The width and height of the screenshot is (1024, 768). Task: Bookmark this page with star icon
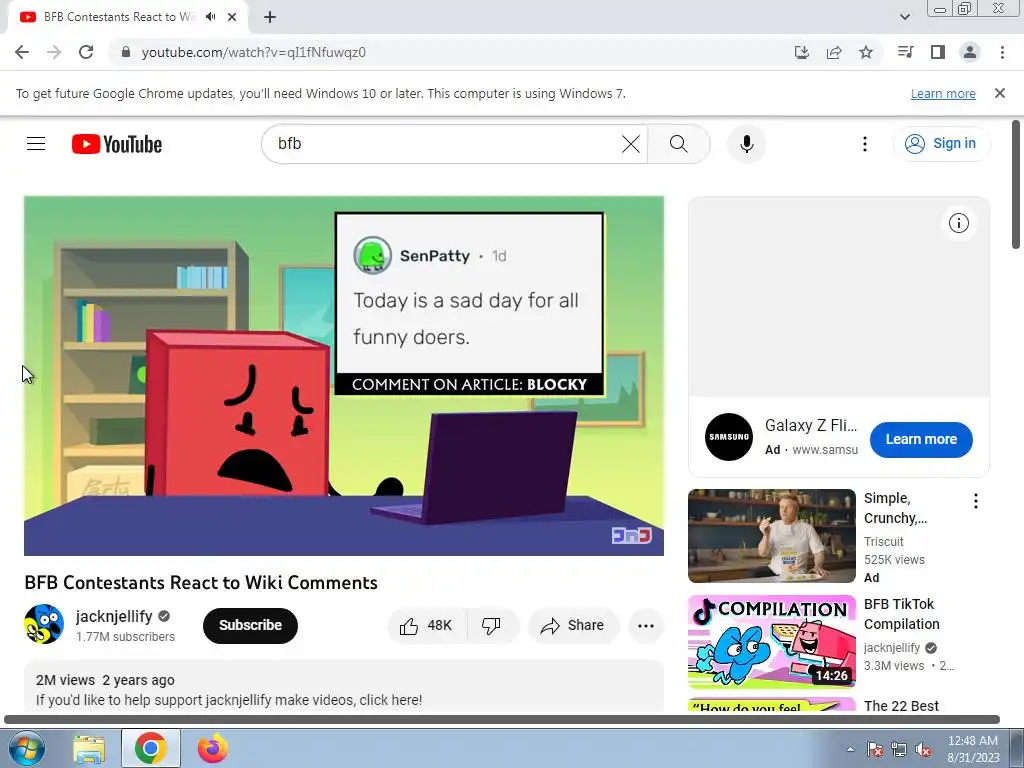pyautogui.click(x=866, y=52)
